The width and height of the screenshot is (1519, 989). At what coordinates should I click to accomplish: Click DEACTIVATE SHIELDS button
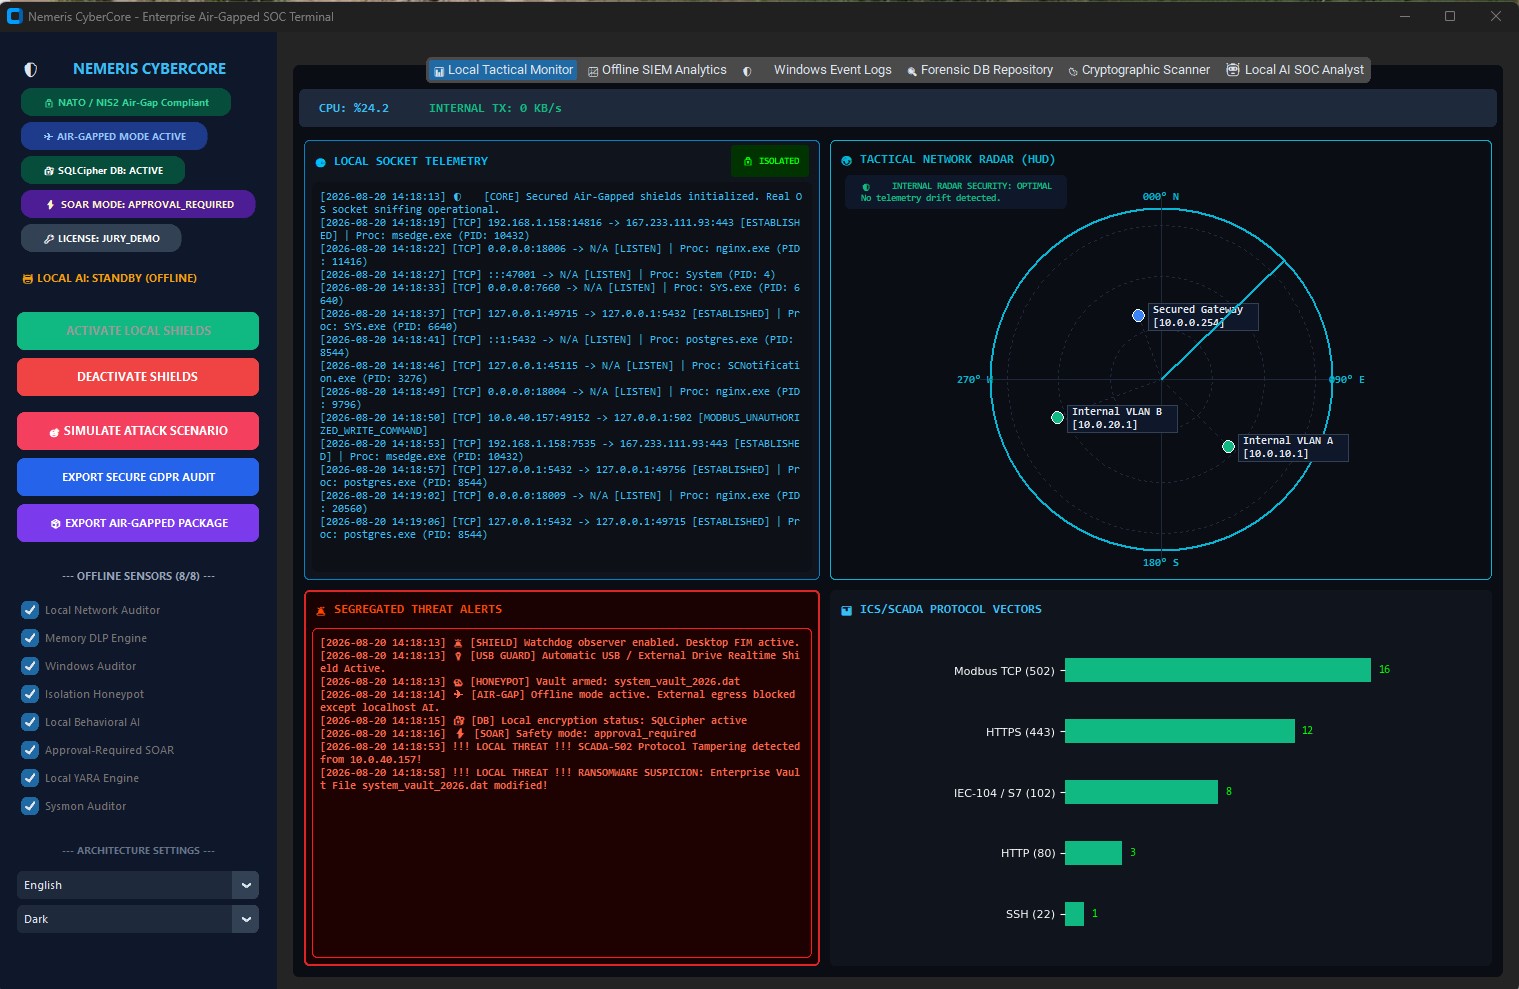138,377
